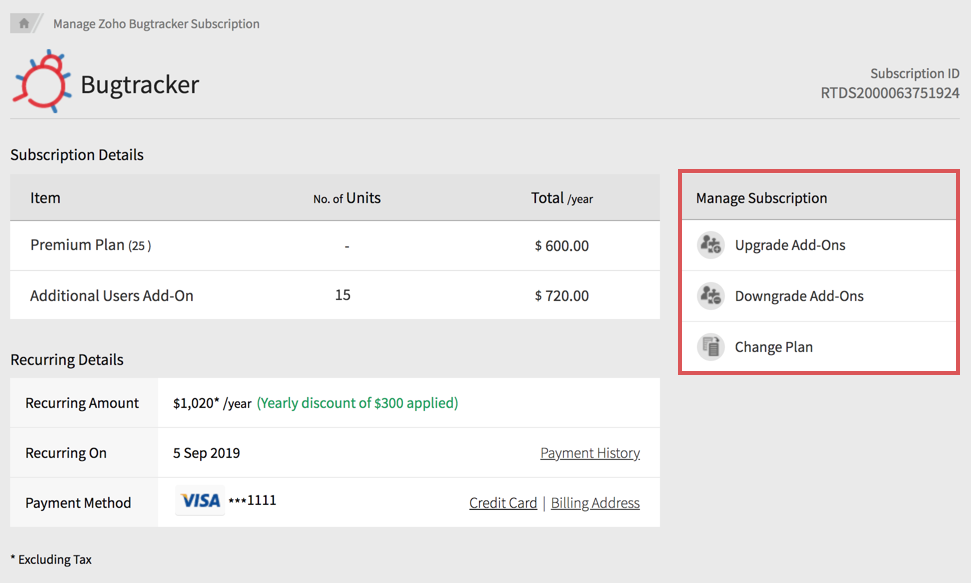Click the Total /year column header
This screenshot has width=971, height=583.
click(562, 198)
